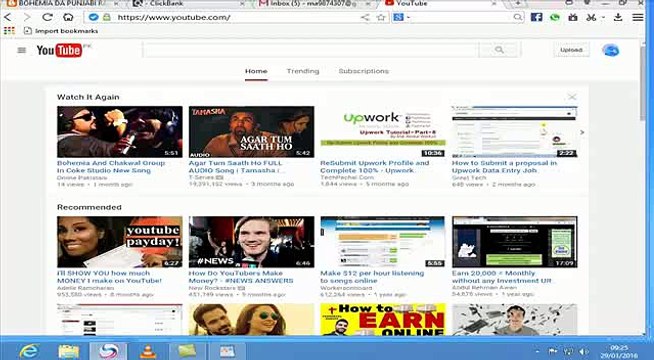Open the downloads arrow icon
Screen dimensions: 654x360
(x=618, y=17)
